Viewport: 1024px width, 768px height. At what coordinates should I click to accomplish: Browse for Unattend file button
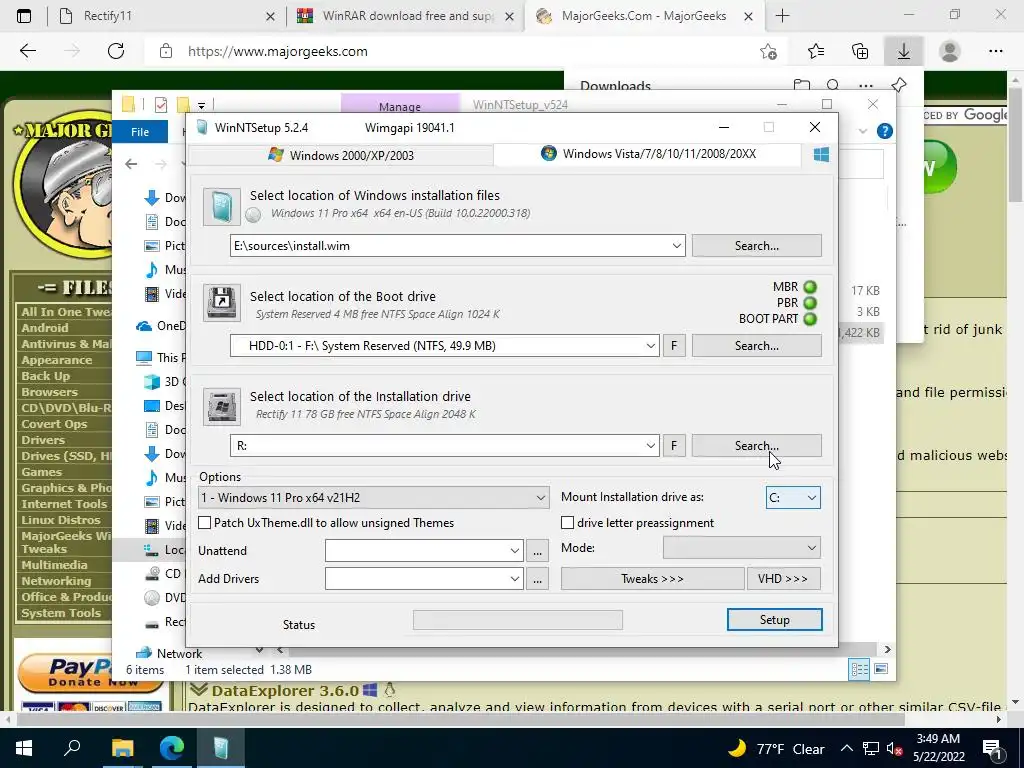tap(537, 551)
